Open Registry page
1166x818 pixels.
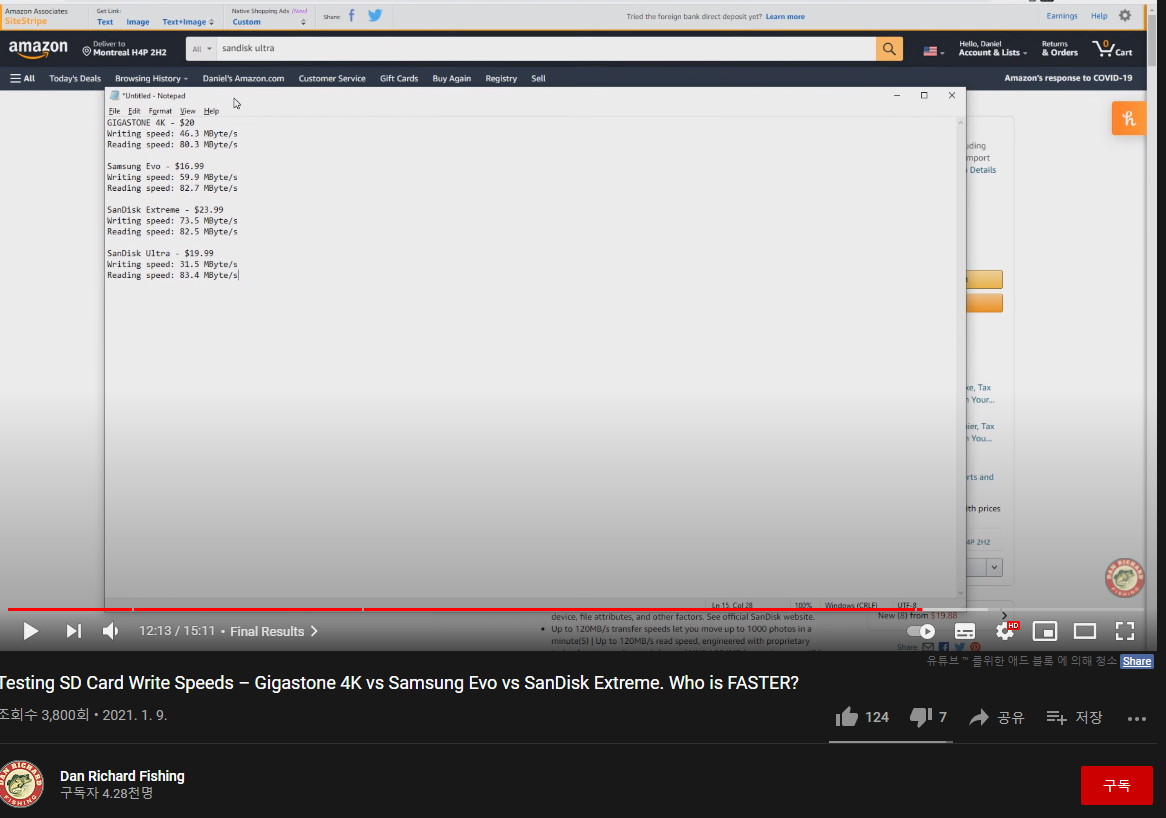click(500, 78)
